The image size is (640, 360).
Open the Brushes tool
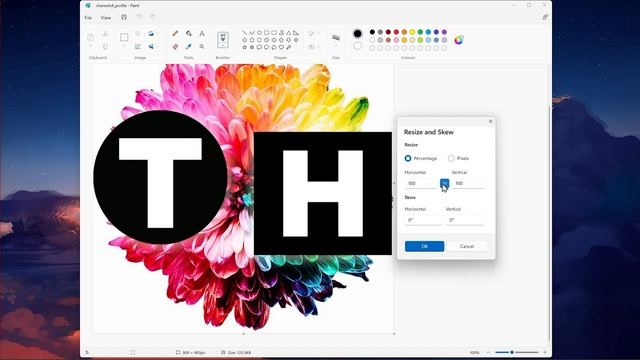pos(223,39)
